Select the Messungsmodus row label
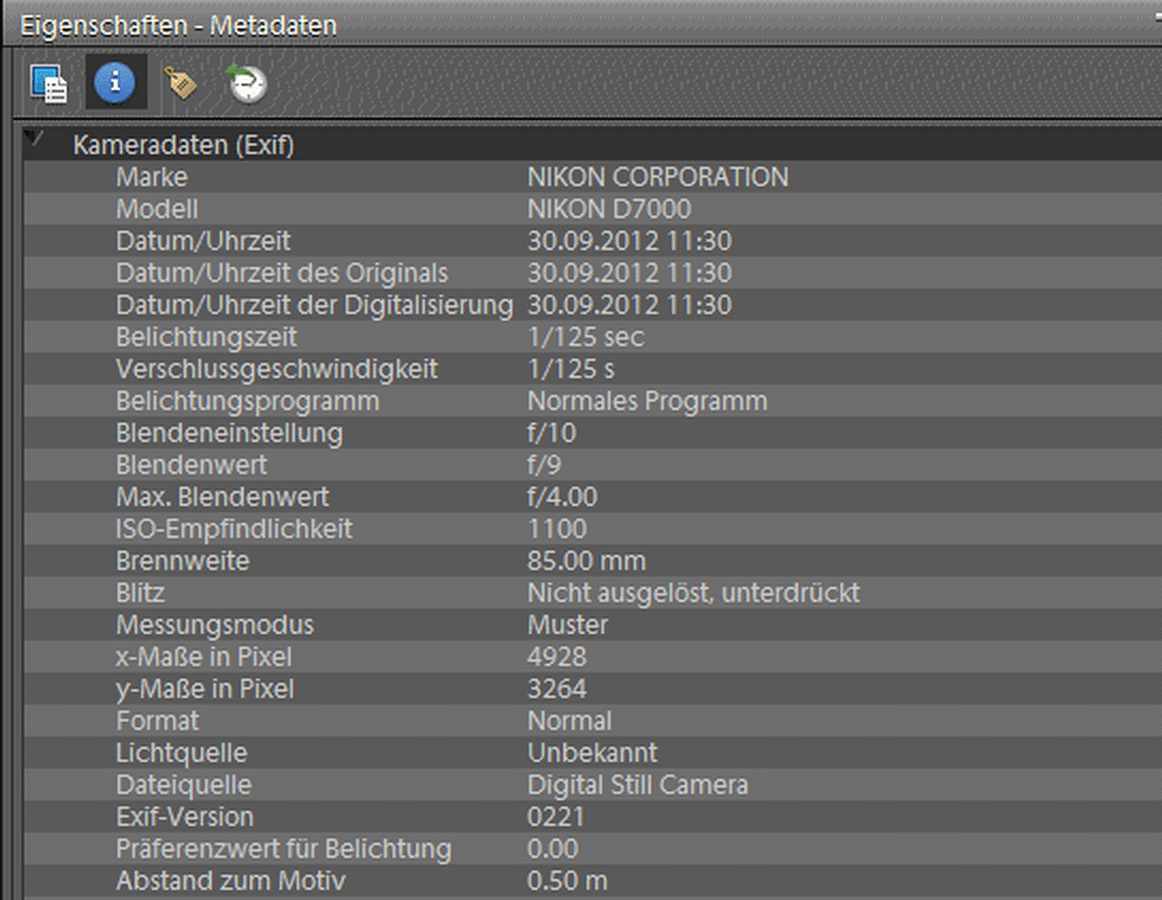The image size is (1162, 900). 215,625
